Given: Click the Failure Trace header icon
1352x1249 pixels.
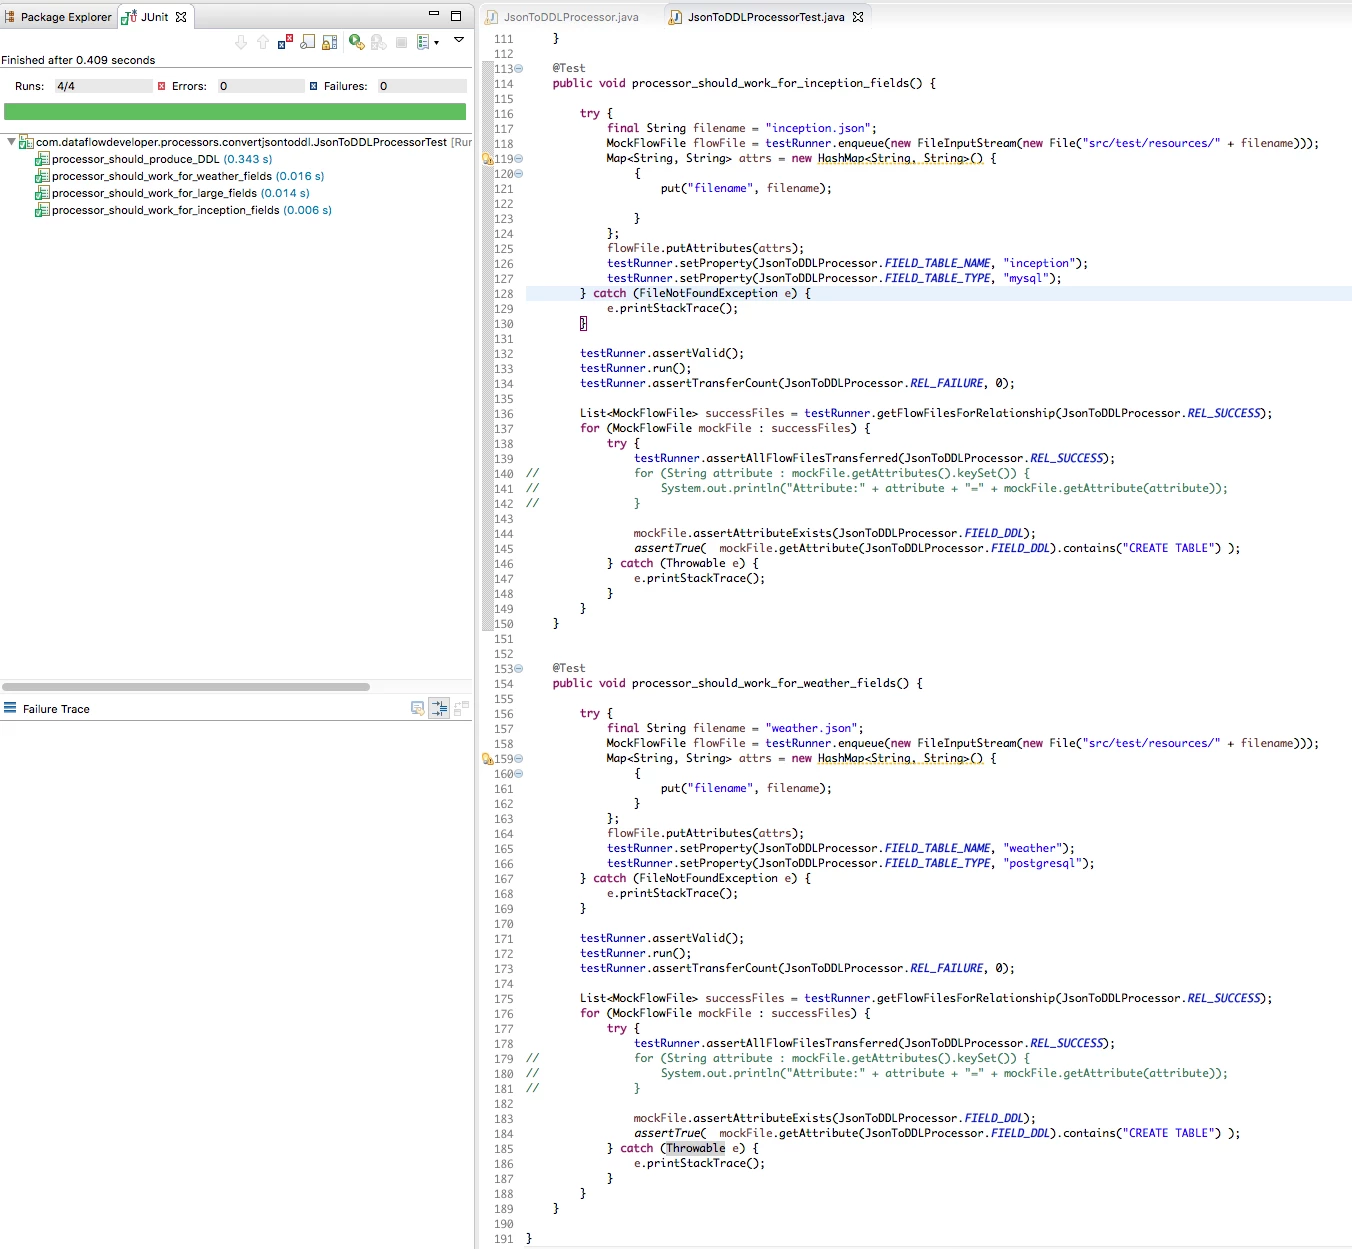Looking at the screenshot, I should tap(10, 708).
